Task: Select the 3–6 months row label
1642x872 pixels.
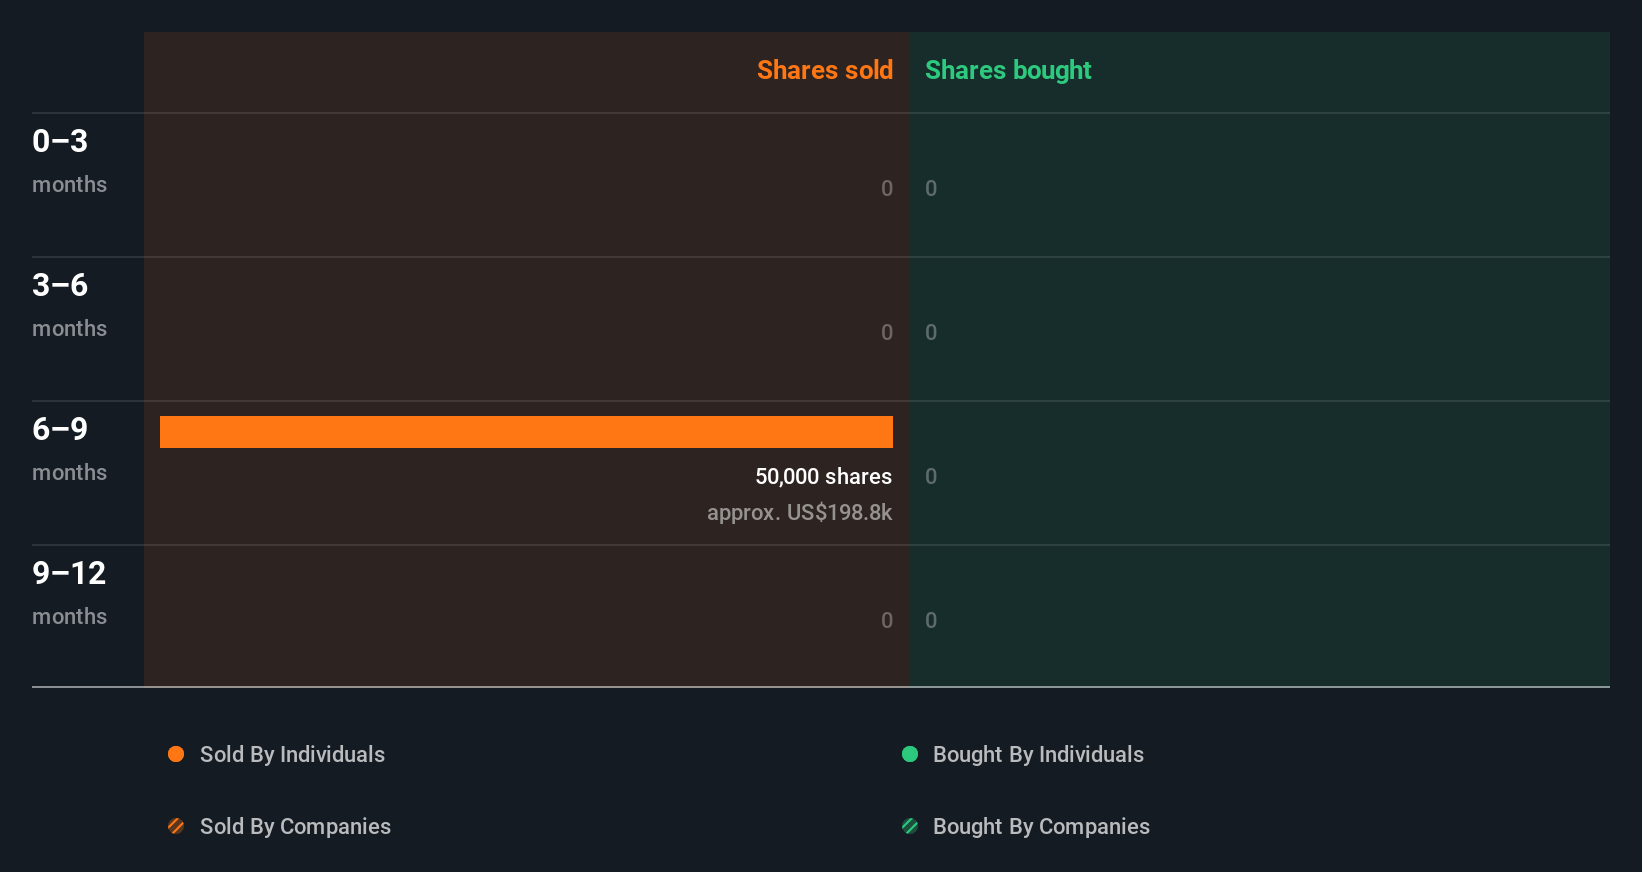Action: point(69,304)
